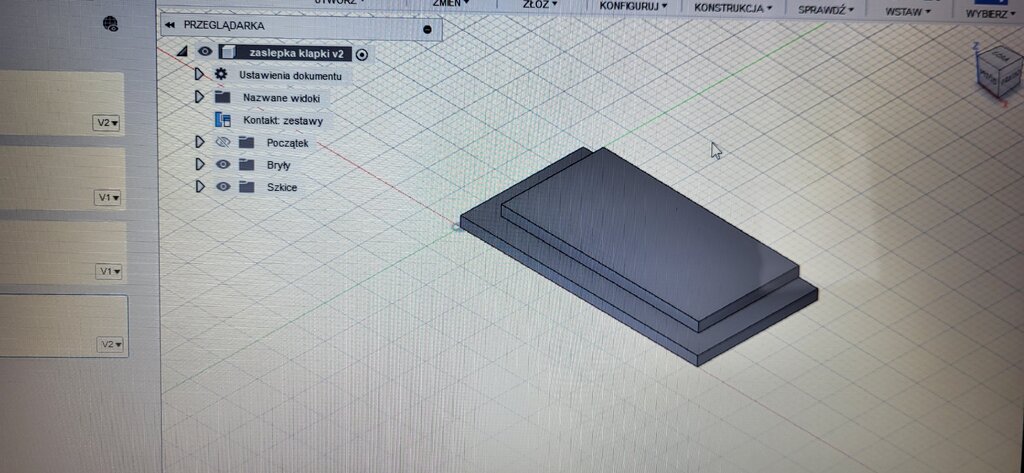Click the Ustawienia dokumentu gear icon
The image size is (1024, 473).
(221, 75)
